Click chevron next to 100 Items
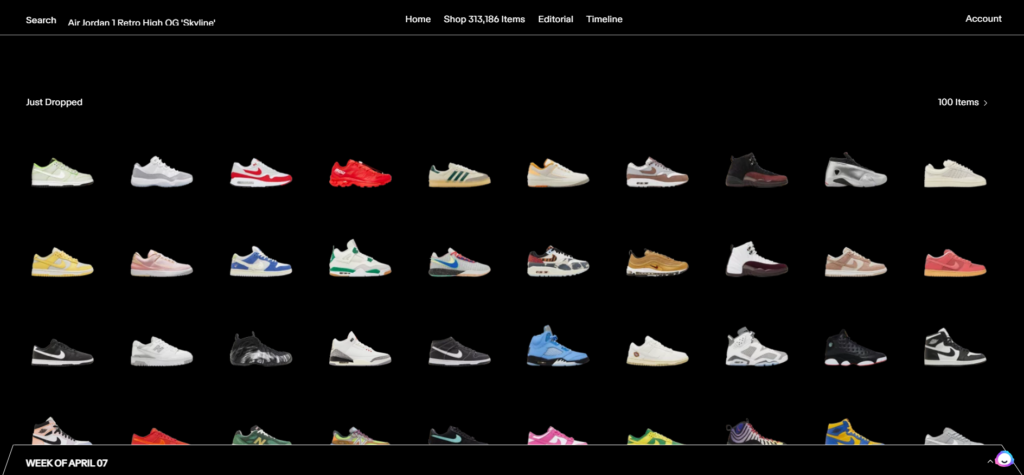Image resolution: width=1024 pixels, height=475 pixels. [x=986, y=103]
